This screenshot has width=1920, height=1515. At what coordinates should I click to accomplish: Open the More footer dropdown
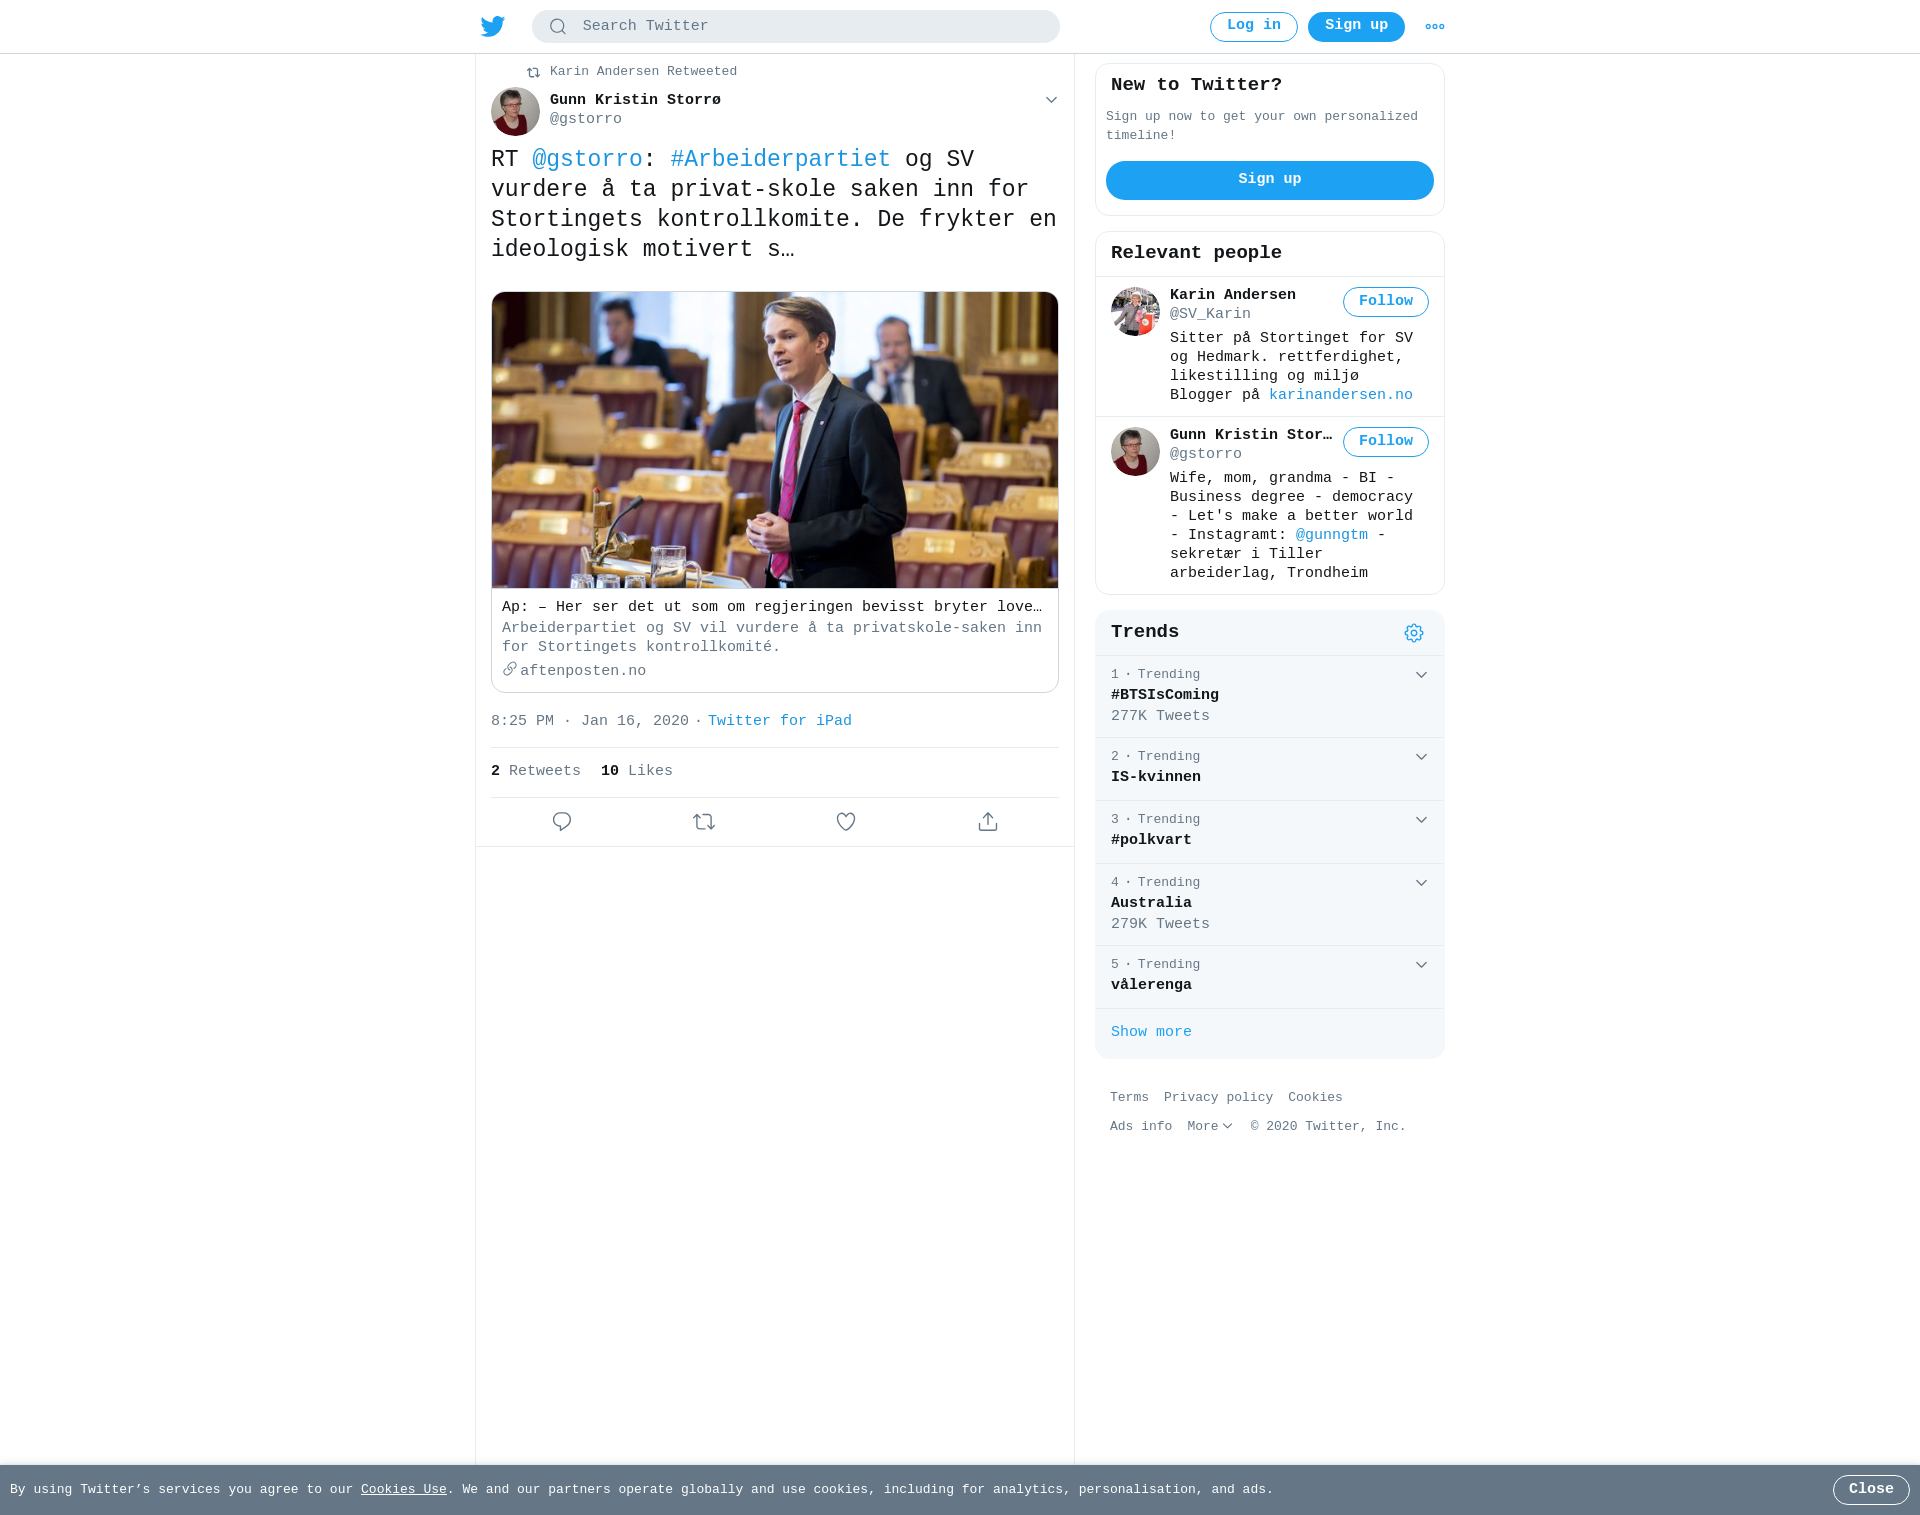[1210, 1127]
